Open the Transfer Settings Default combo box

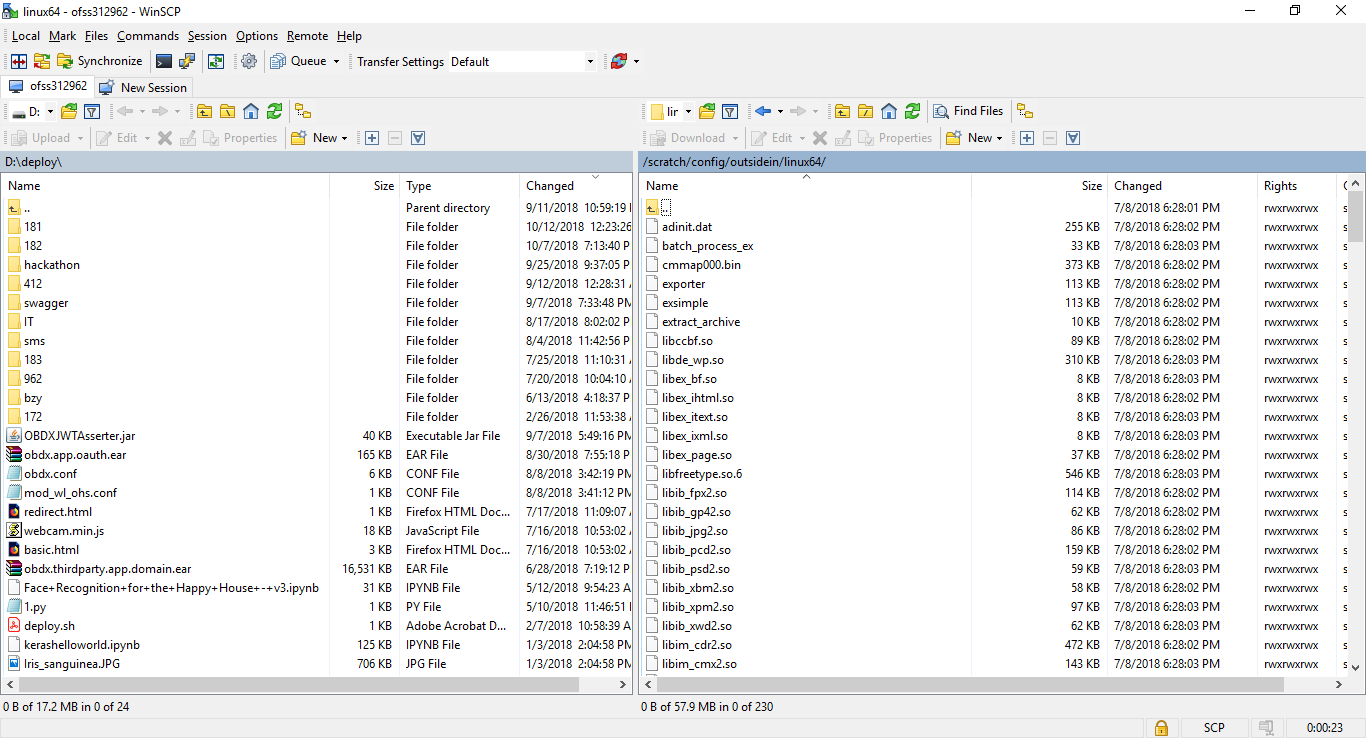tap(522, 62)
